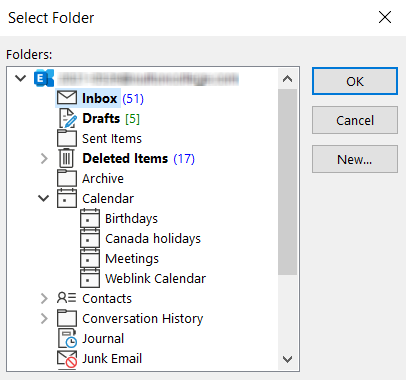Viewport: 406px width, 380px height.
Task: Select the Weblink Calendar entry
Action: tap(155, 279)
